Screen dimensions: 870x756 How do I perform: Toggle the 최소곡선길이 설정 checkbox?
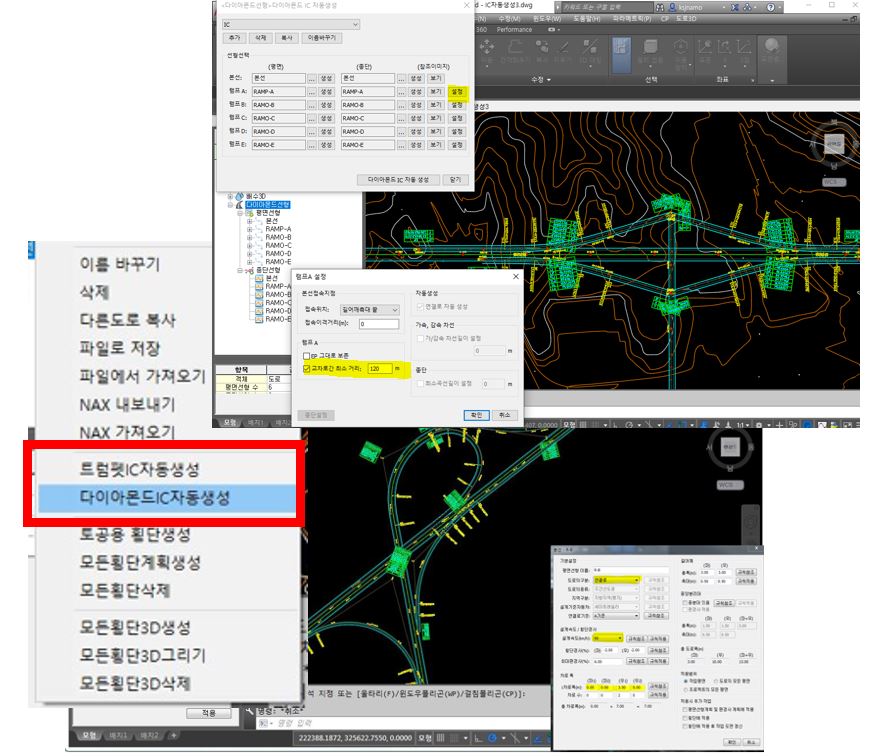click(421, 383)
